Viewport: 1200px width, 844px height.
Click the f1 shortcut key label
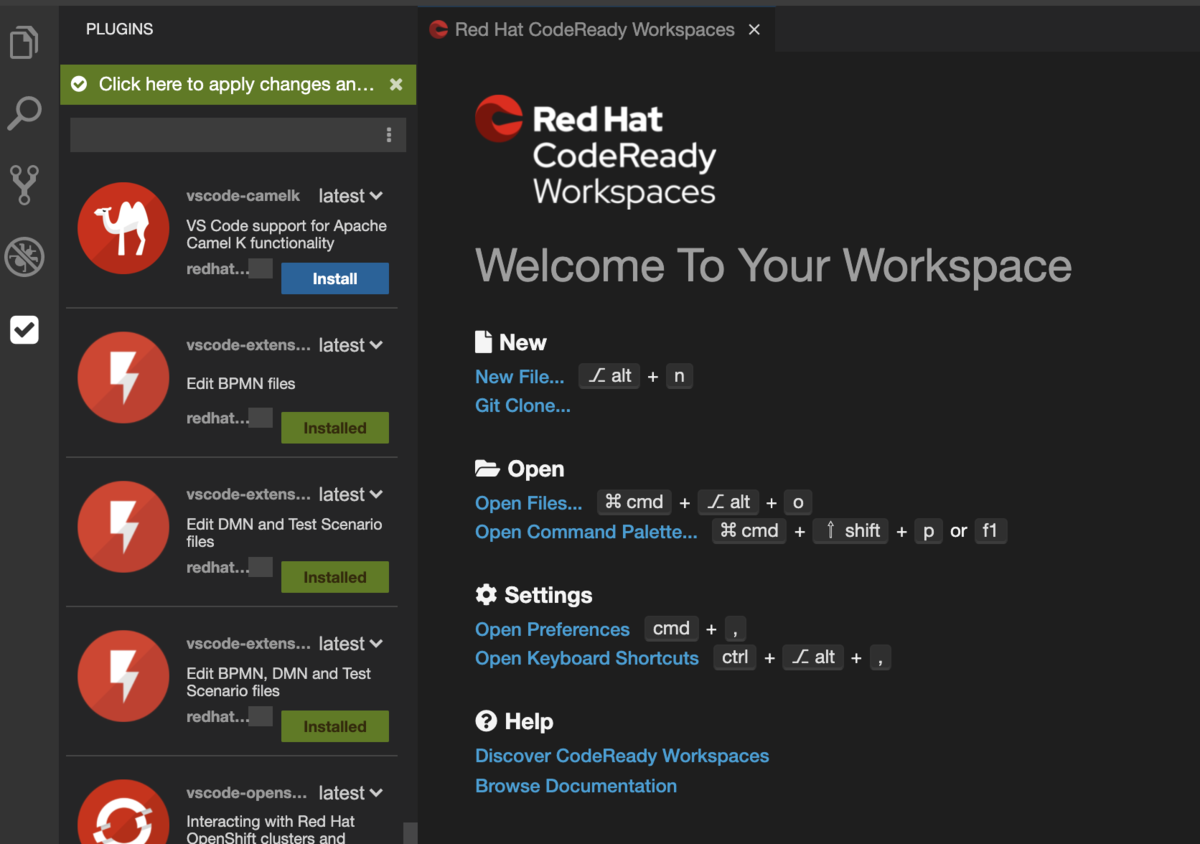pos(990,531)
